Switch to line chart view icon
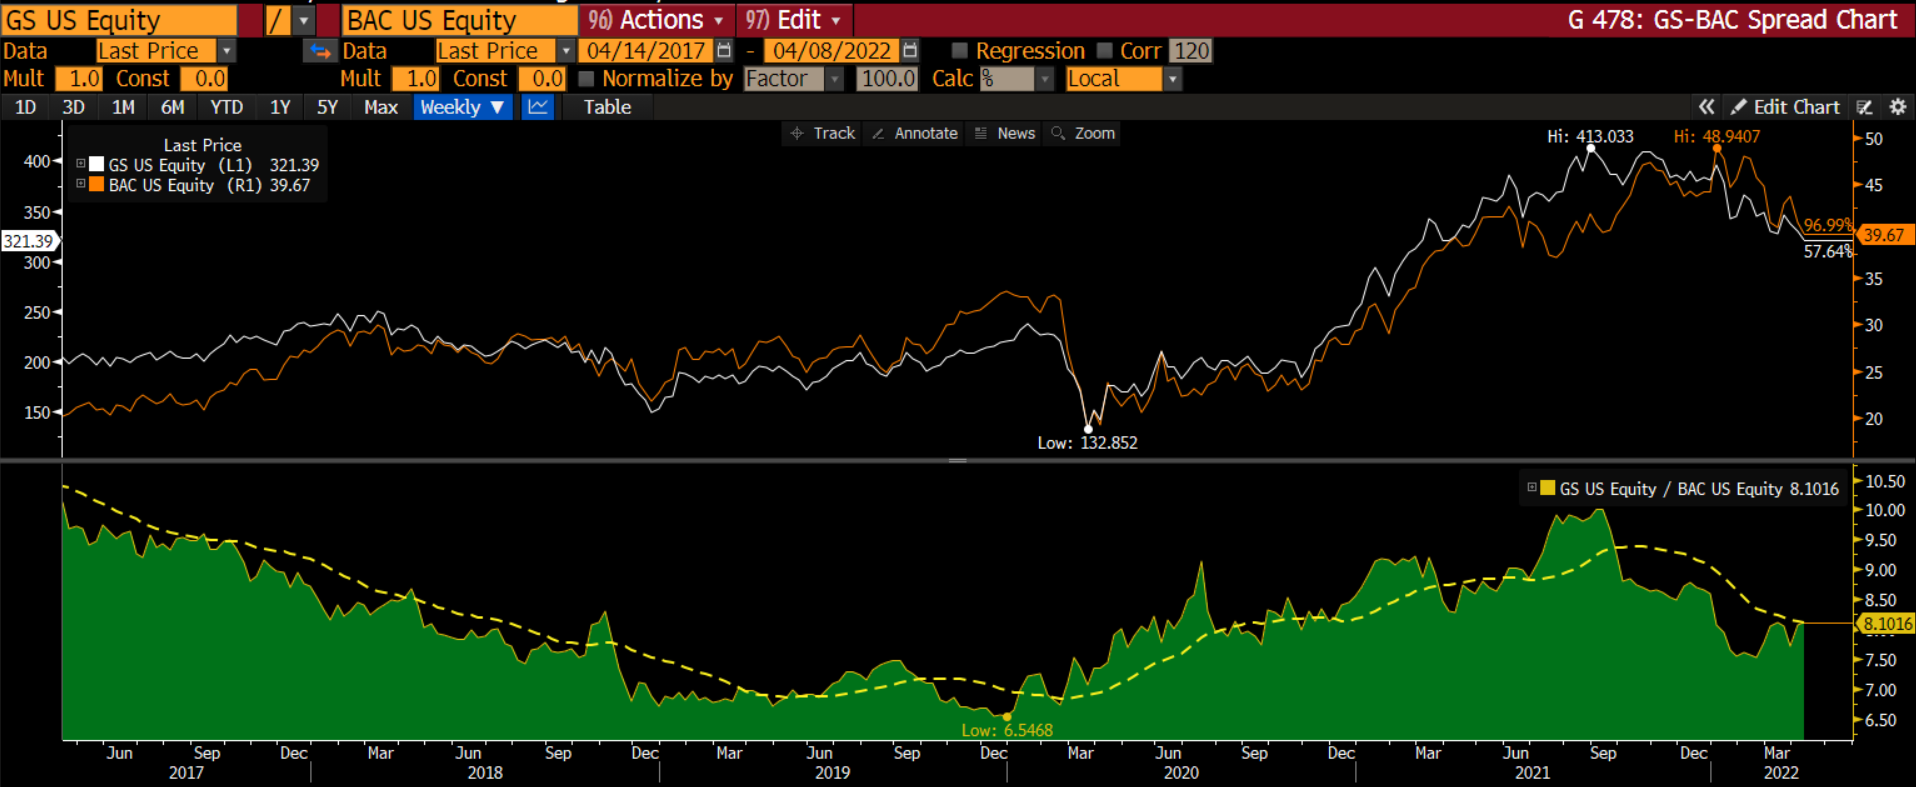 538,107
